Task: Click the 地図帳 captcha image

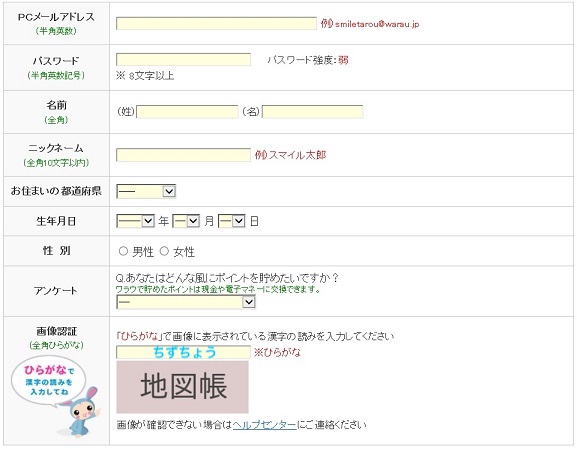Action: pos(183,387)
